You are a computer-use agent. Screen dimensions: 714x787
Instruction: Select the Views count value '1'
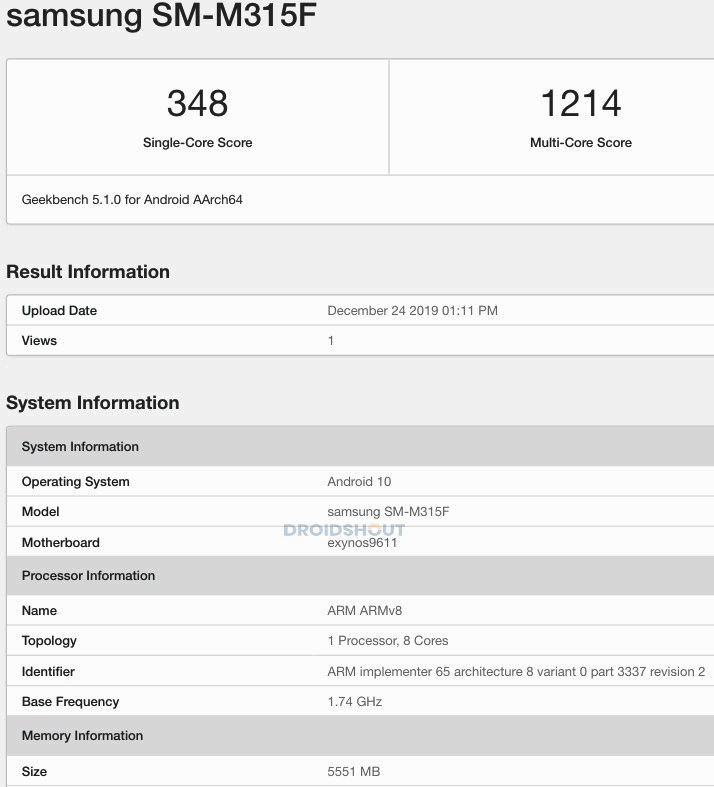(x=331, y=341)
